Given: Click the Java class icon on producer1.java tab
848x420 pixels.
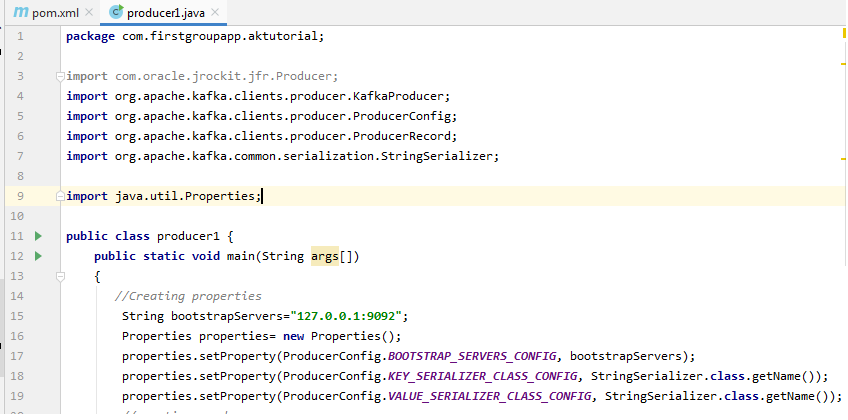Looking at the screenshot, I should tap(116, 12).
